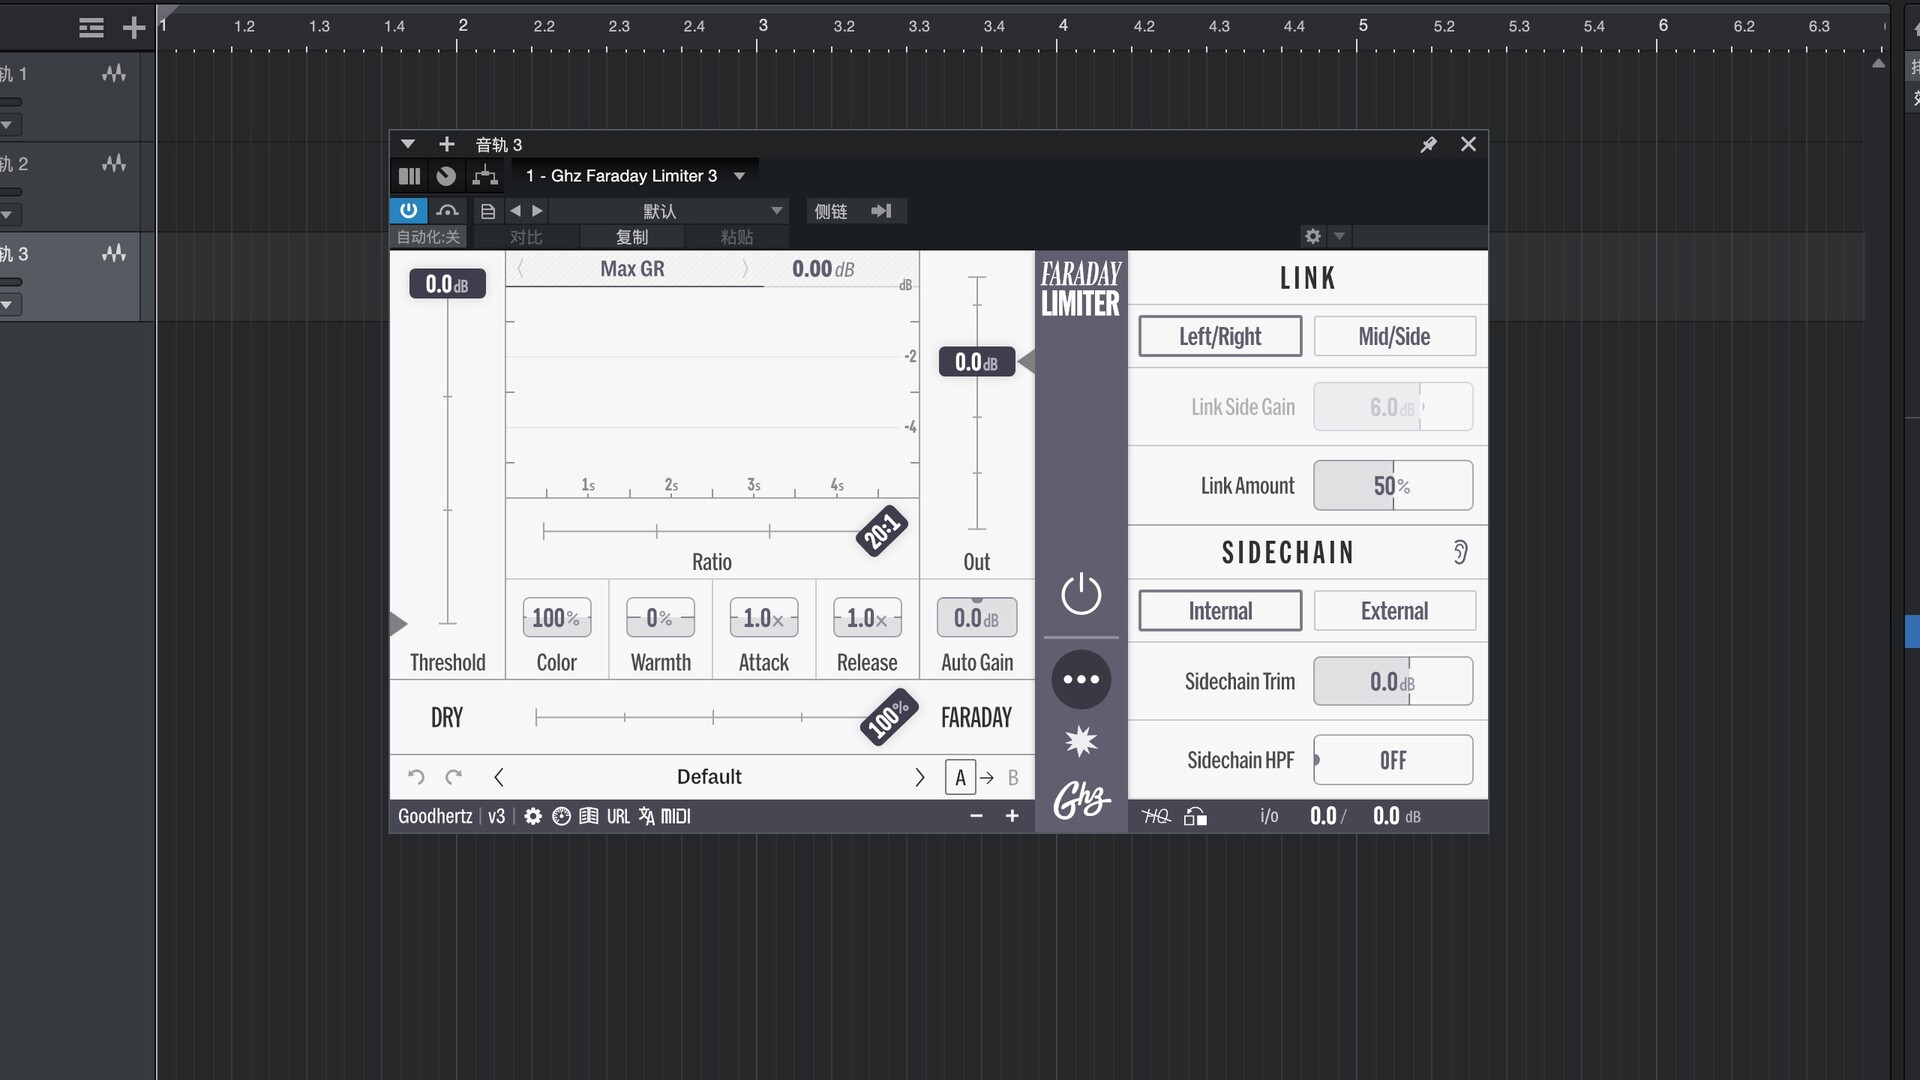
Task: Expand the 默认 preset dropdown
Action: 776,211
